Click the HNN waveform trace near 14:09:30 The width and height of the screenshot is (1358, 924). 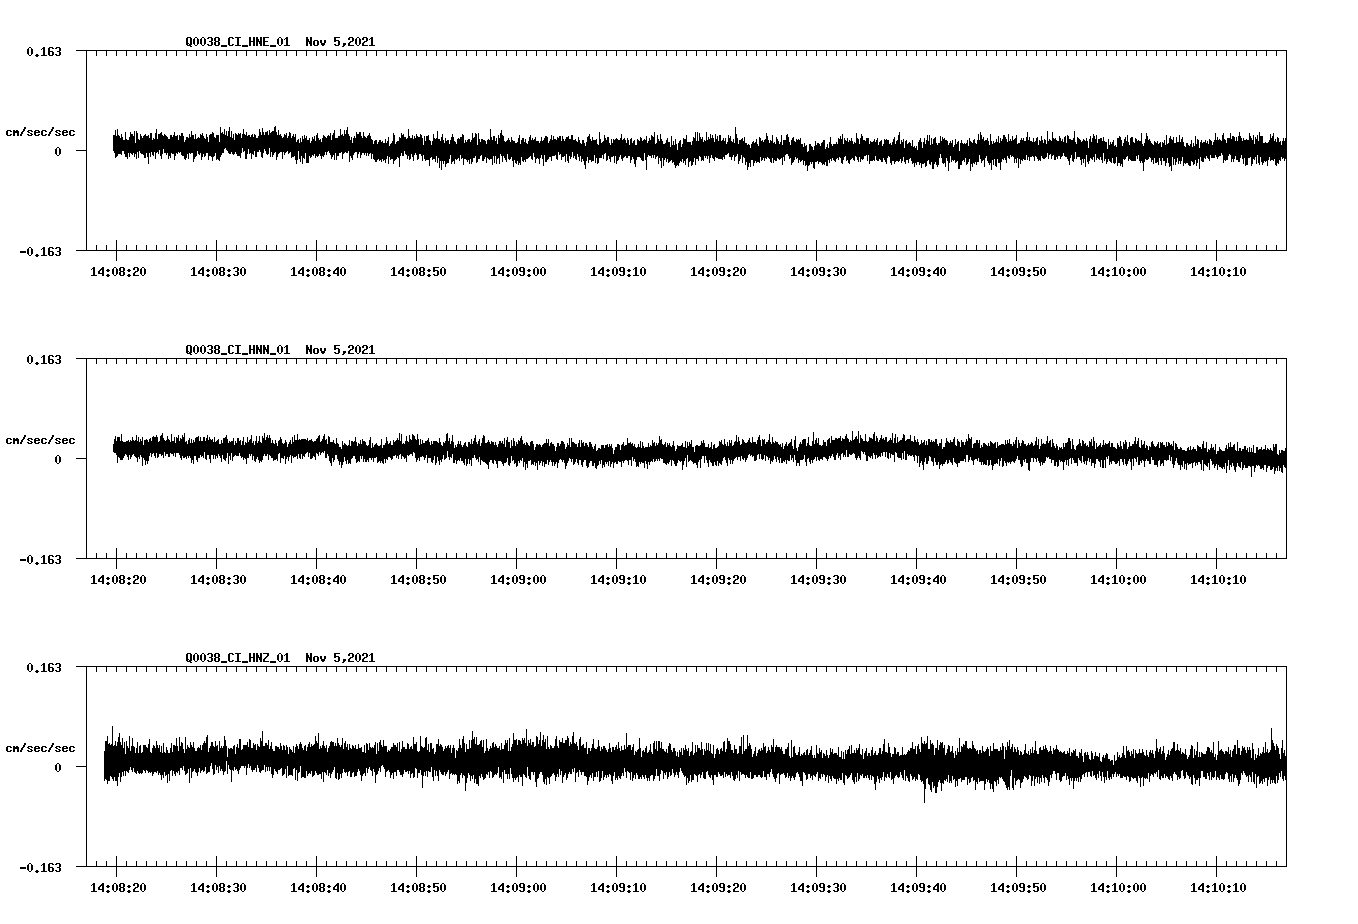(817, 450)
